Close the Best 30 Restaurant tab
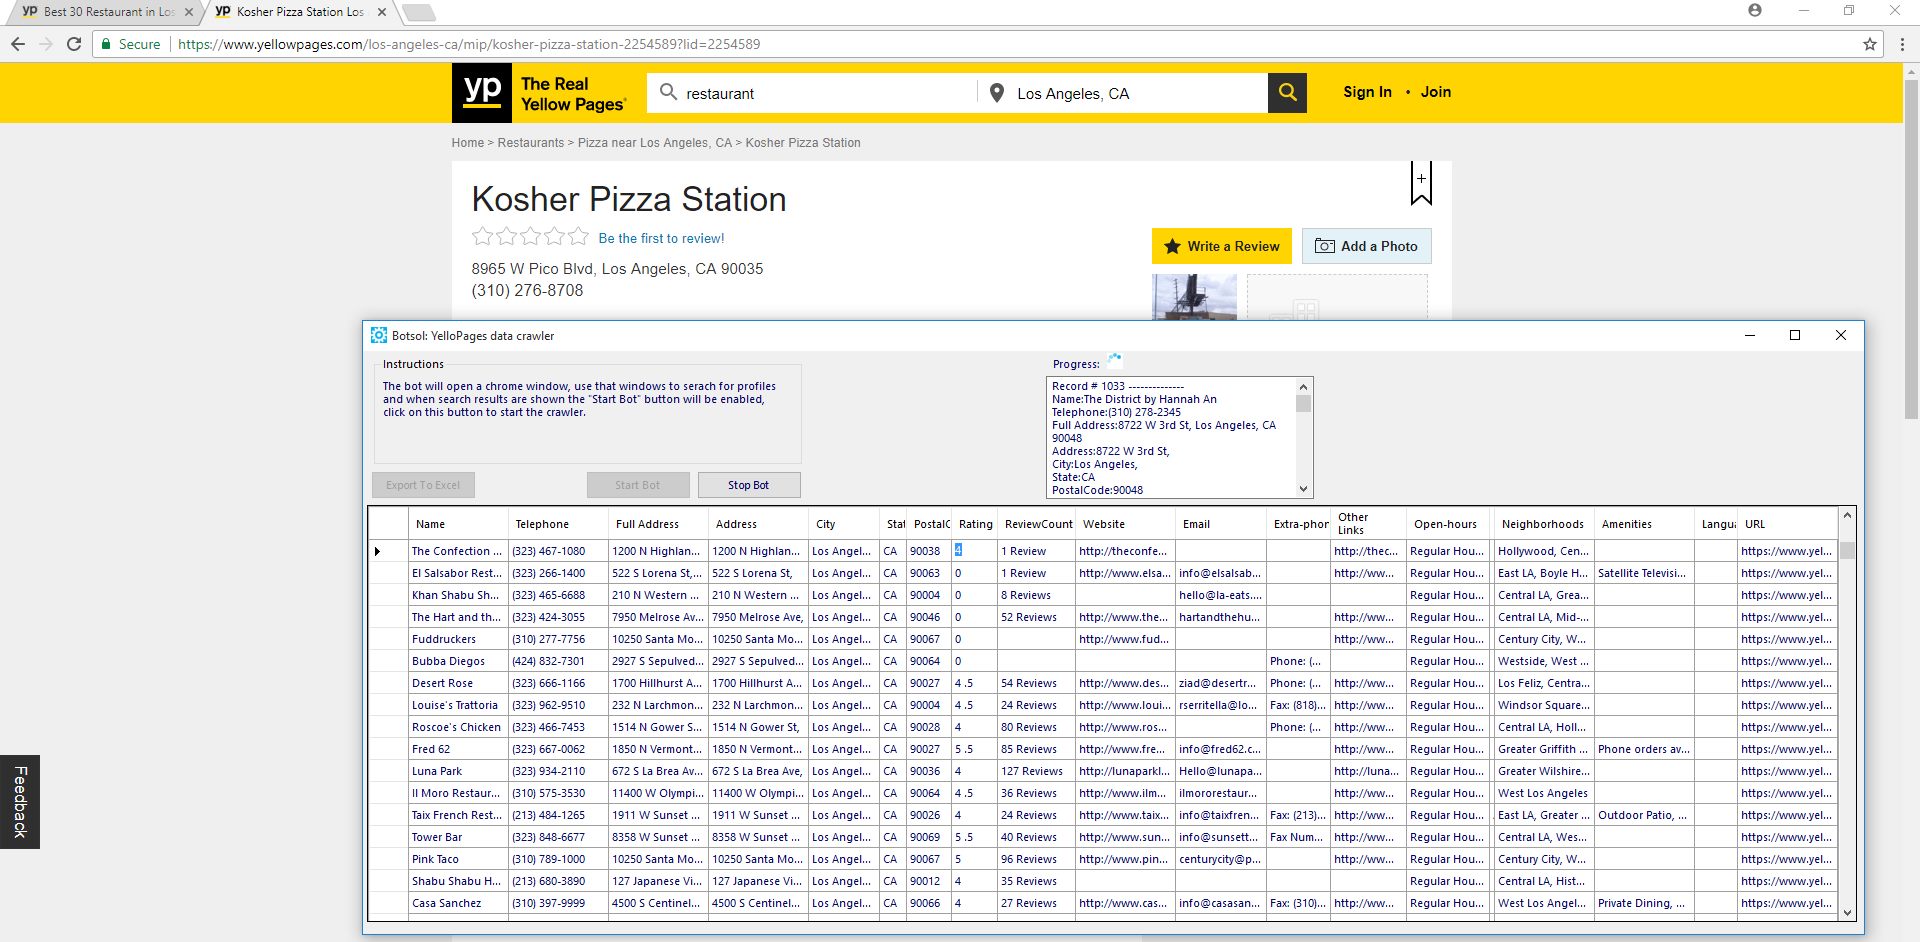The image size is (1920, 942). pos(189,12)
